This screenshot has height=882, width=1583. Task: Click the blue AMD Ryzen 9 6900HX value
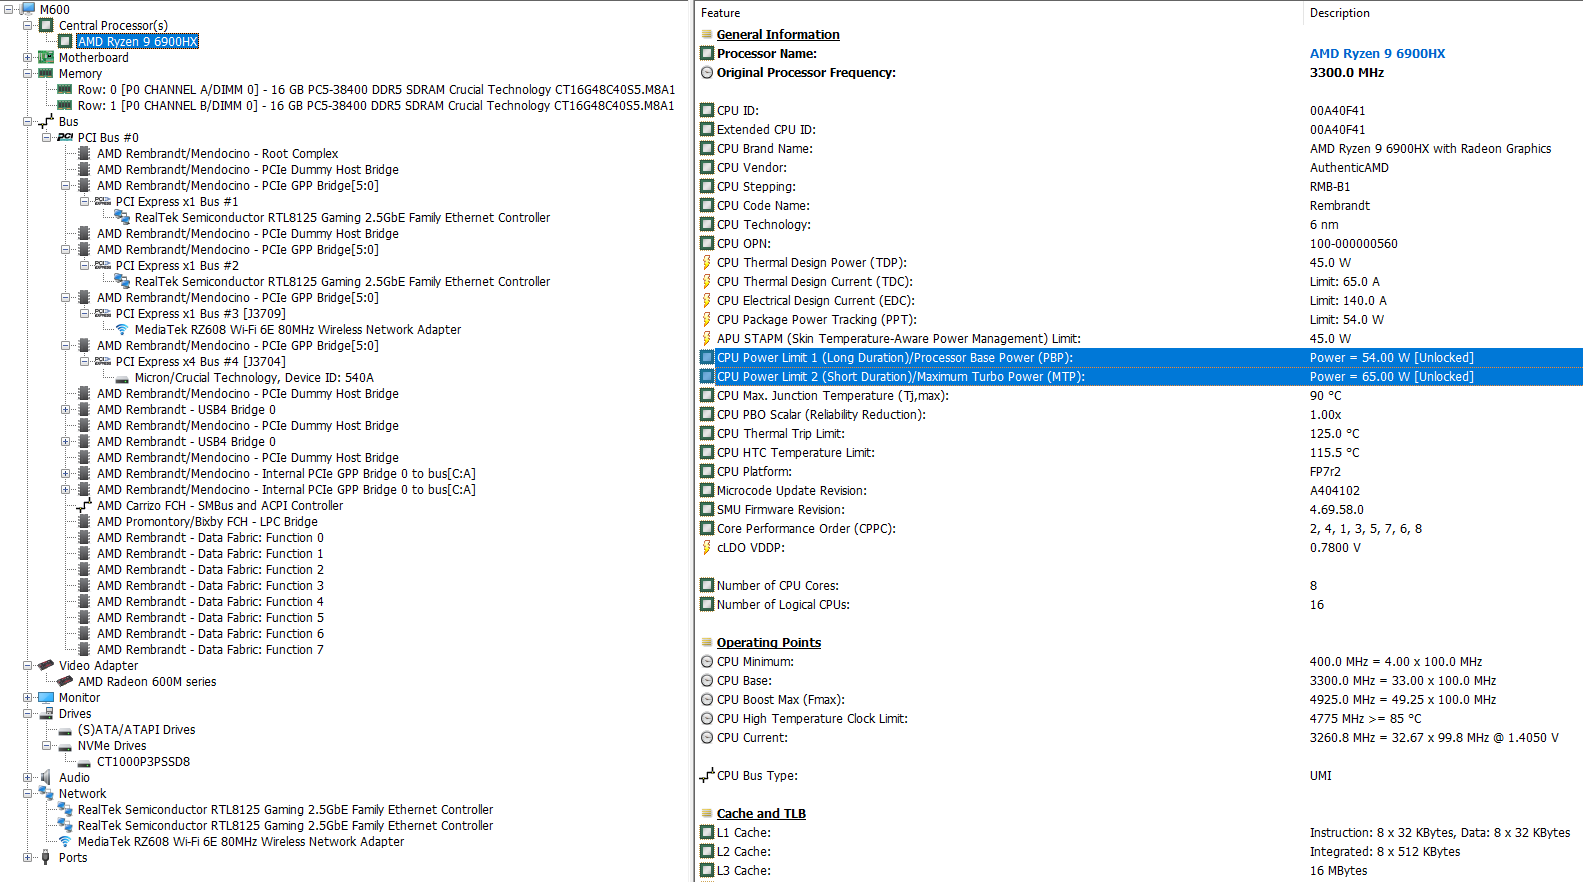(1377, 53)
